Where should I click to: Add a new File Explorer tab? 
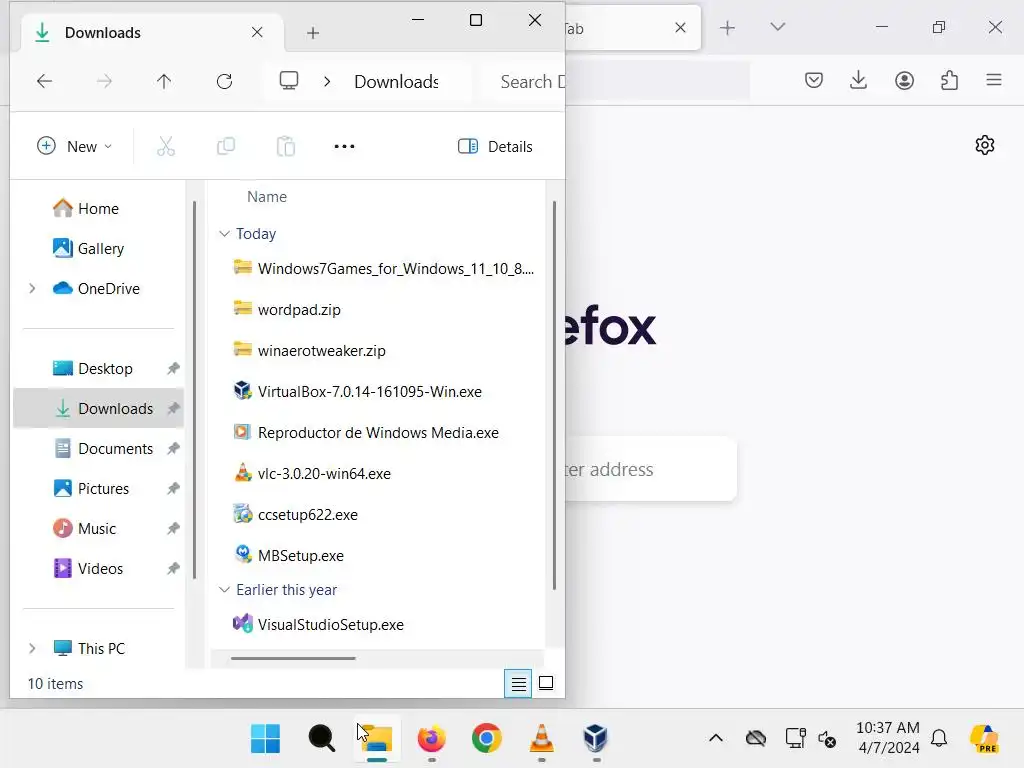[x=313, y=33]
